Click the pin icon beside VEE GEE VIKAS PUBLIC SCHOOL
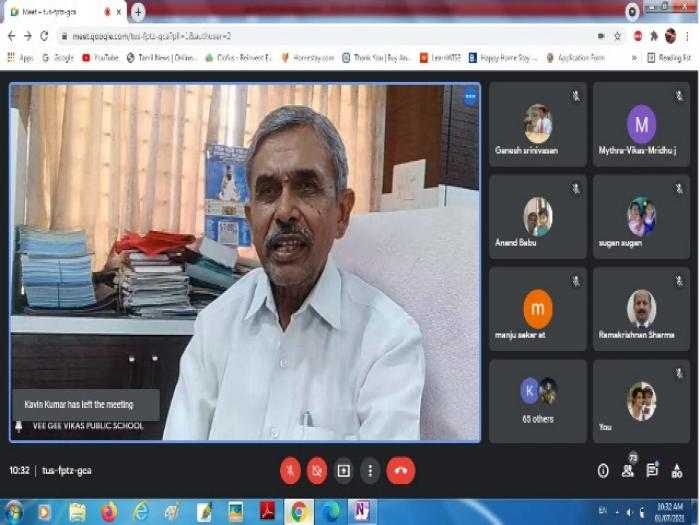 pos(19,426)
